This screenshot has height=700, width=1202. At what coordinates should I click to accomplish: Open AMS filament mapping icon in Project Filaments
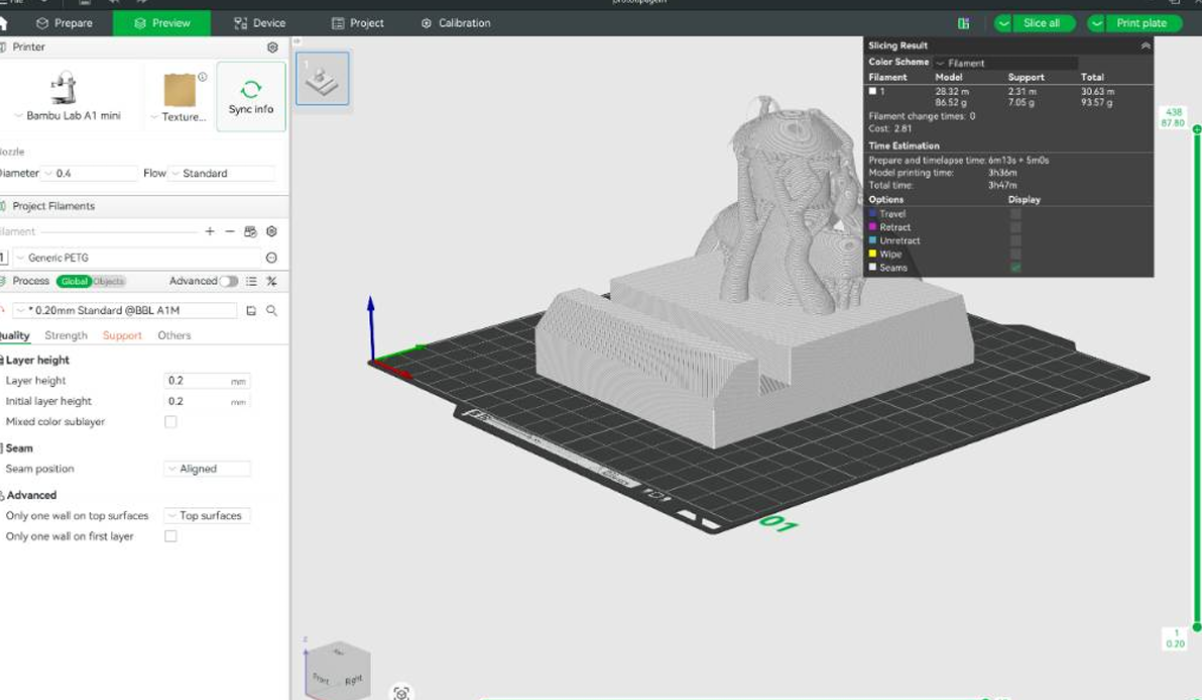[x=251, y=231]
